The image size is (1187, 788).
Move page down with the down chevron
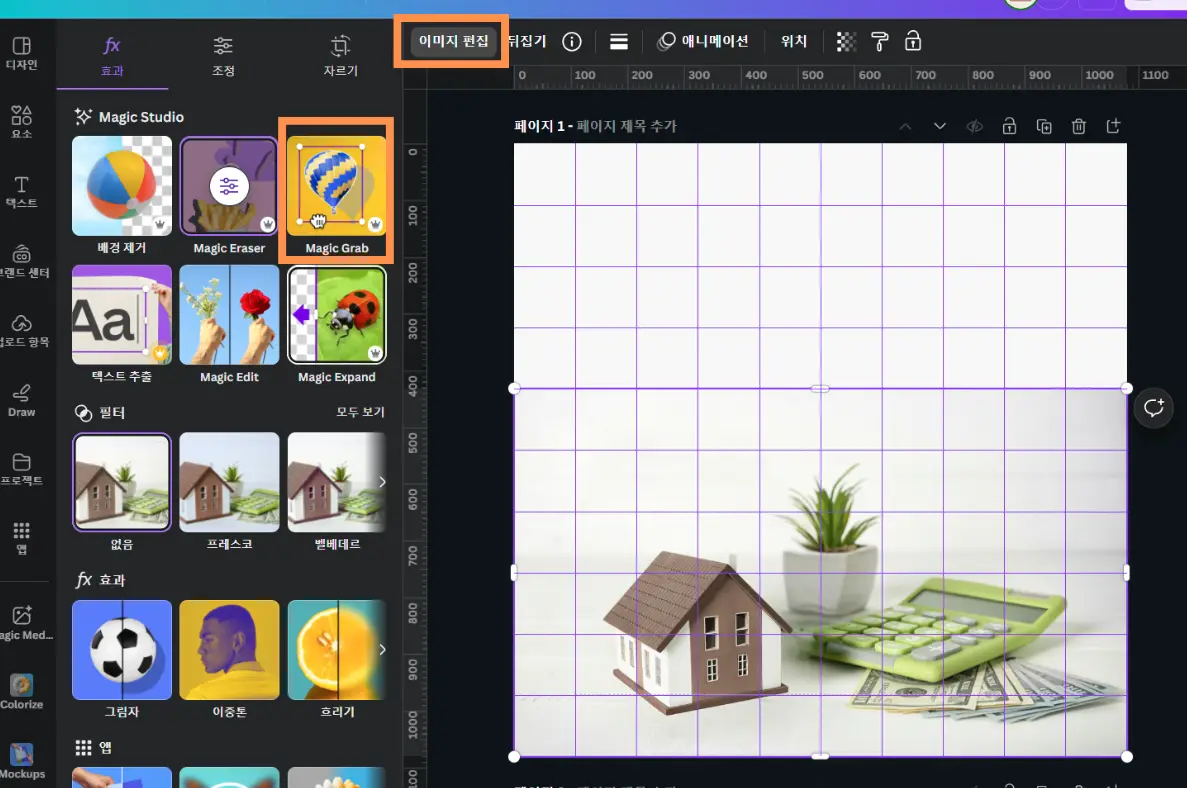(x=939, y=126)
